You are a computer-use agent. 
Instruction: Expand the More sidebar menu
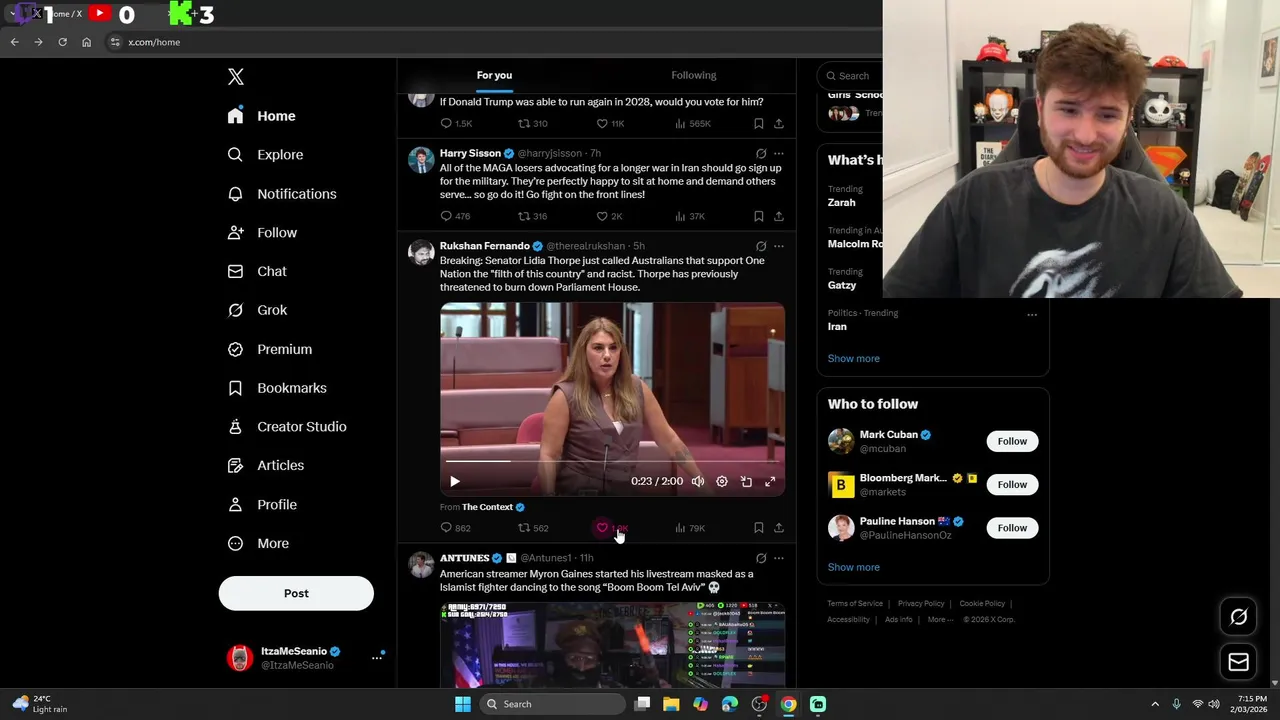point(258,544)
